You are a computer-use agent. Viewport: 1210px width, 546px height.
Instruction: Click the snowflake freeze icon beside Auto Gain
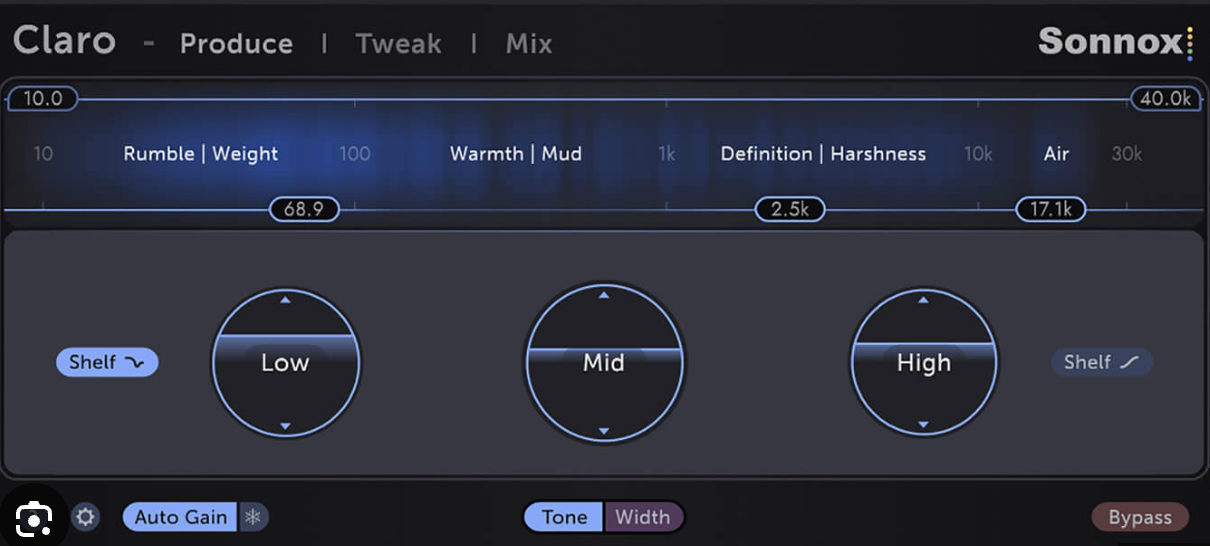pyautogui.click(x=254, y=517)
